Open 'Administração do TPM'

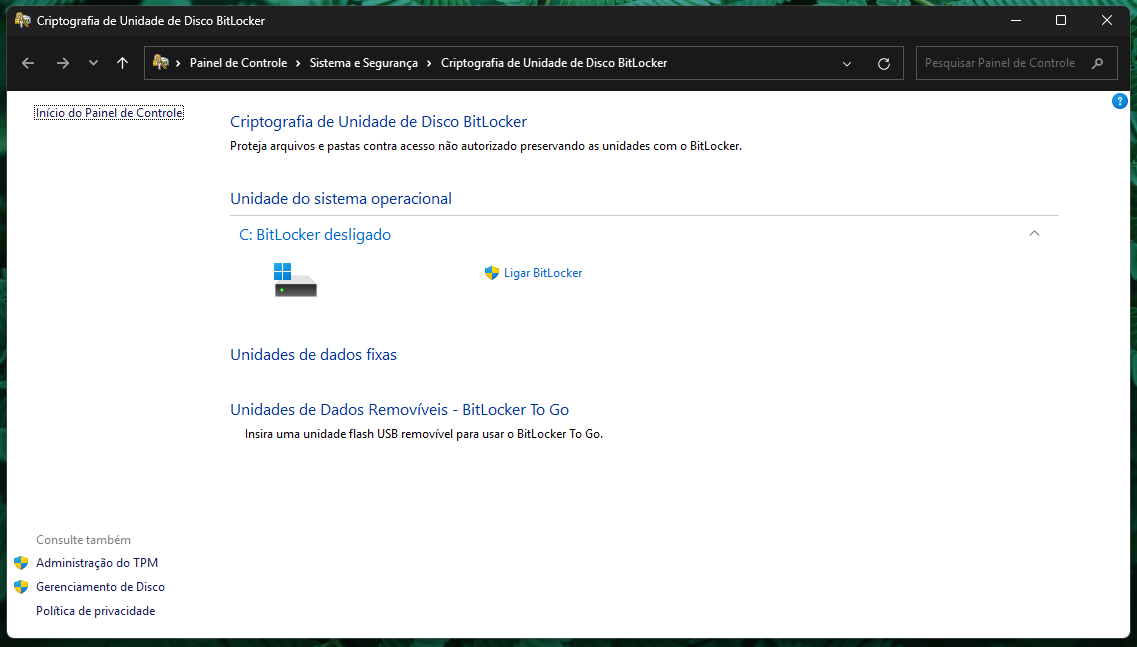97,563
